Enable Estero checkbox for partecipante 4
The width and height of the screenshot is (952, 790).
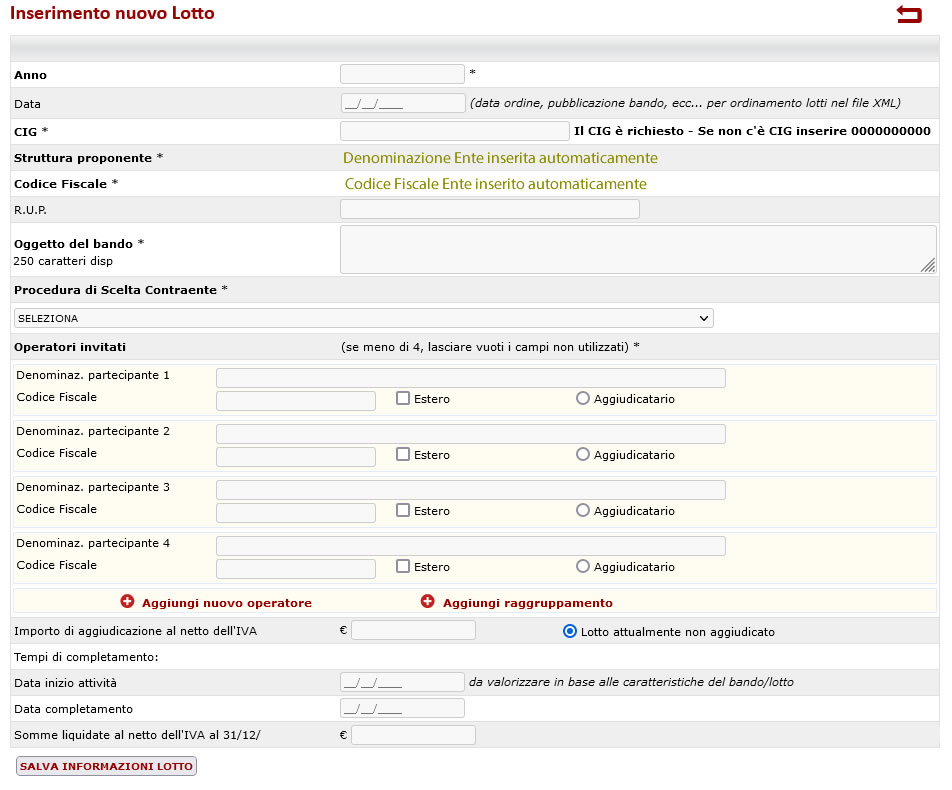(403, 566)
